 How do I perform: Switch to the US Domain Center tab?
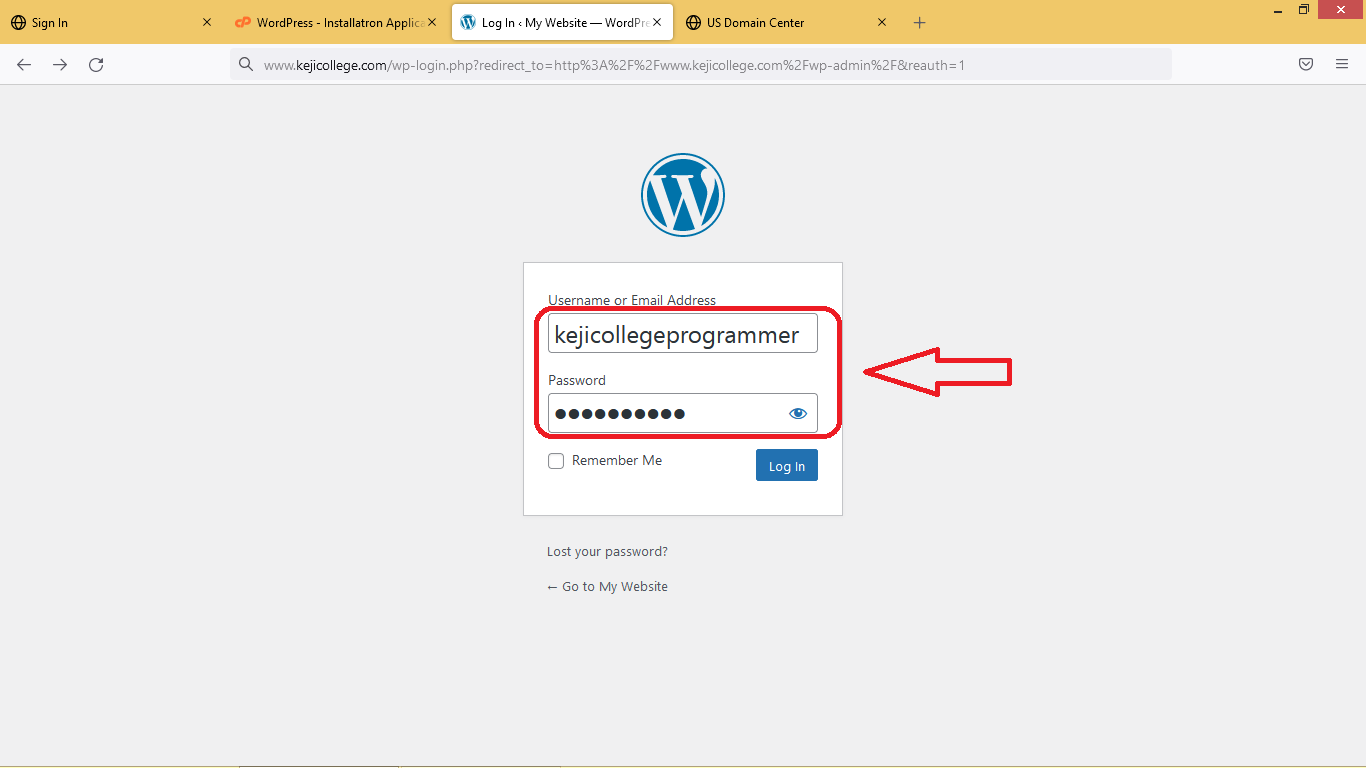click(x=785, y=22)
